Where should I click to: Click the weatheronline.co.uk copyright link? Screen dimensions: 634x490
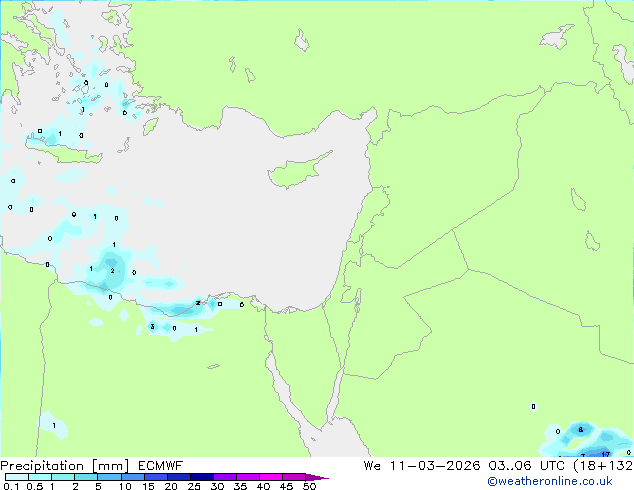[x=550, y=481]
